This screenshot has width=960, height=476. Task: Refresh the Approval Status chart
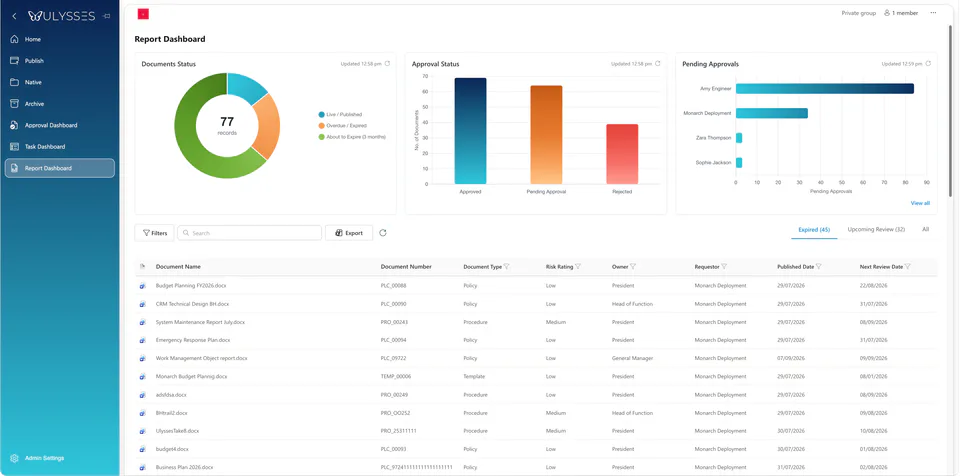coord(658,64)
